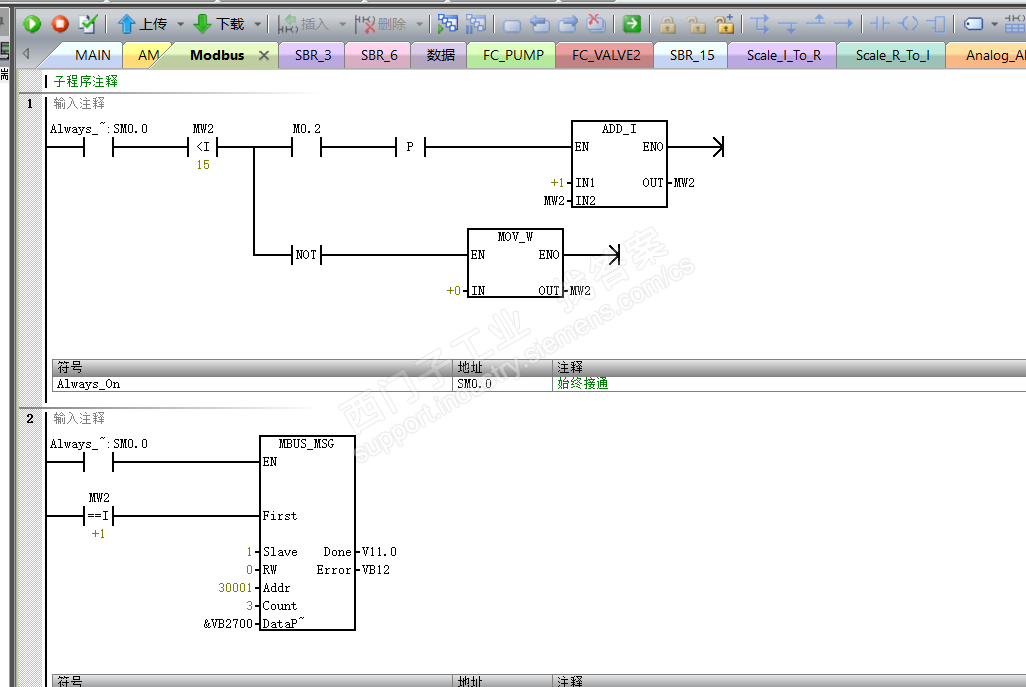1026x687 pixels.
Task: Click network 2 comment field 输入注释
Action: [x=79, y=418]
